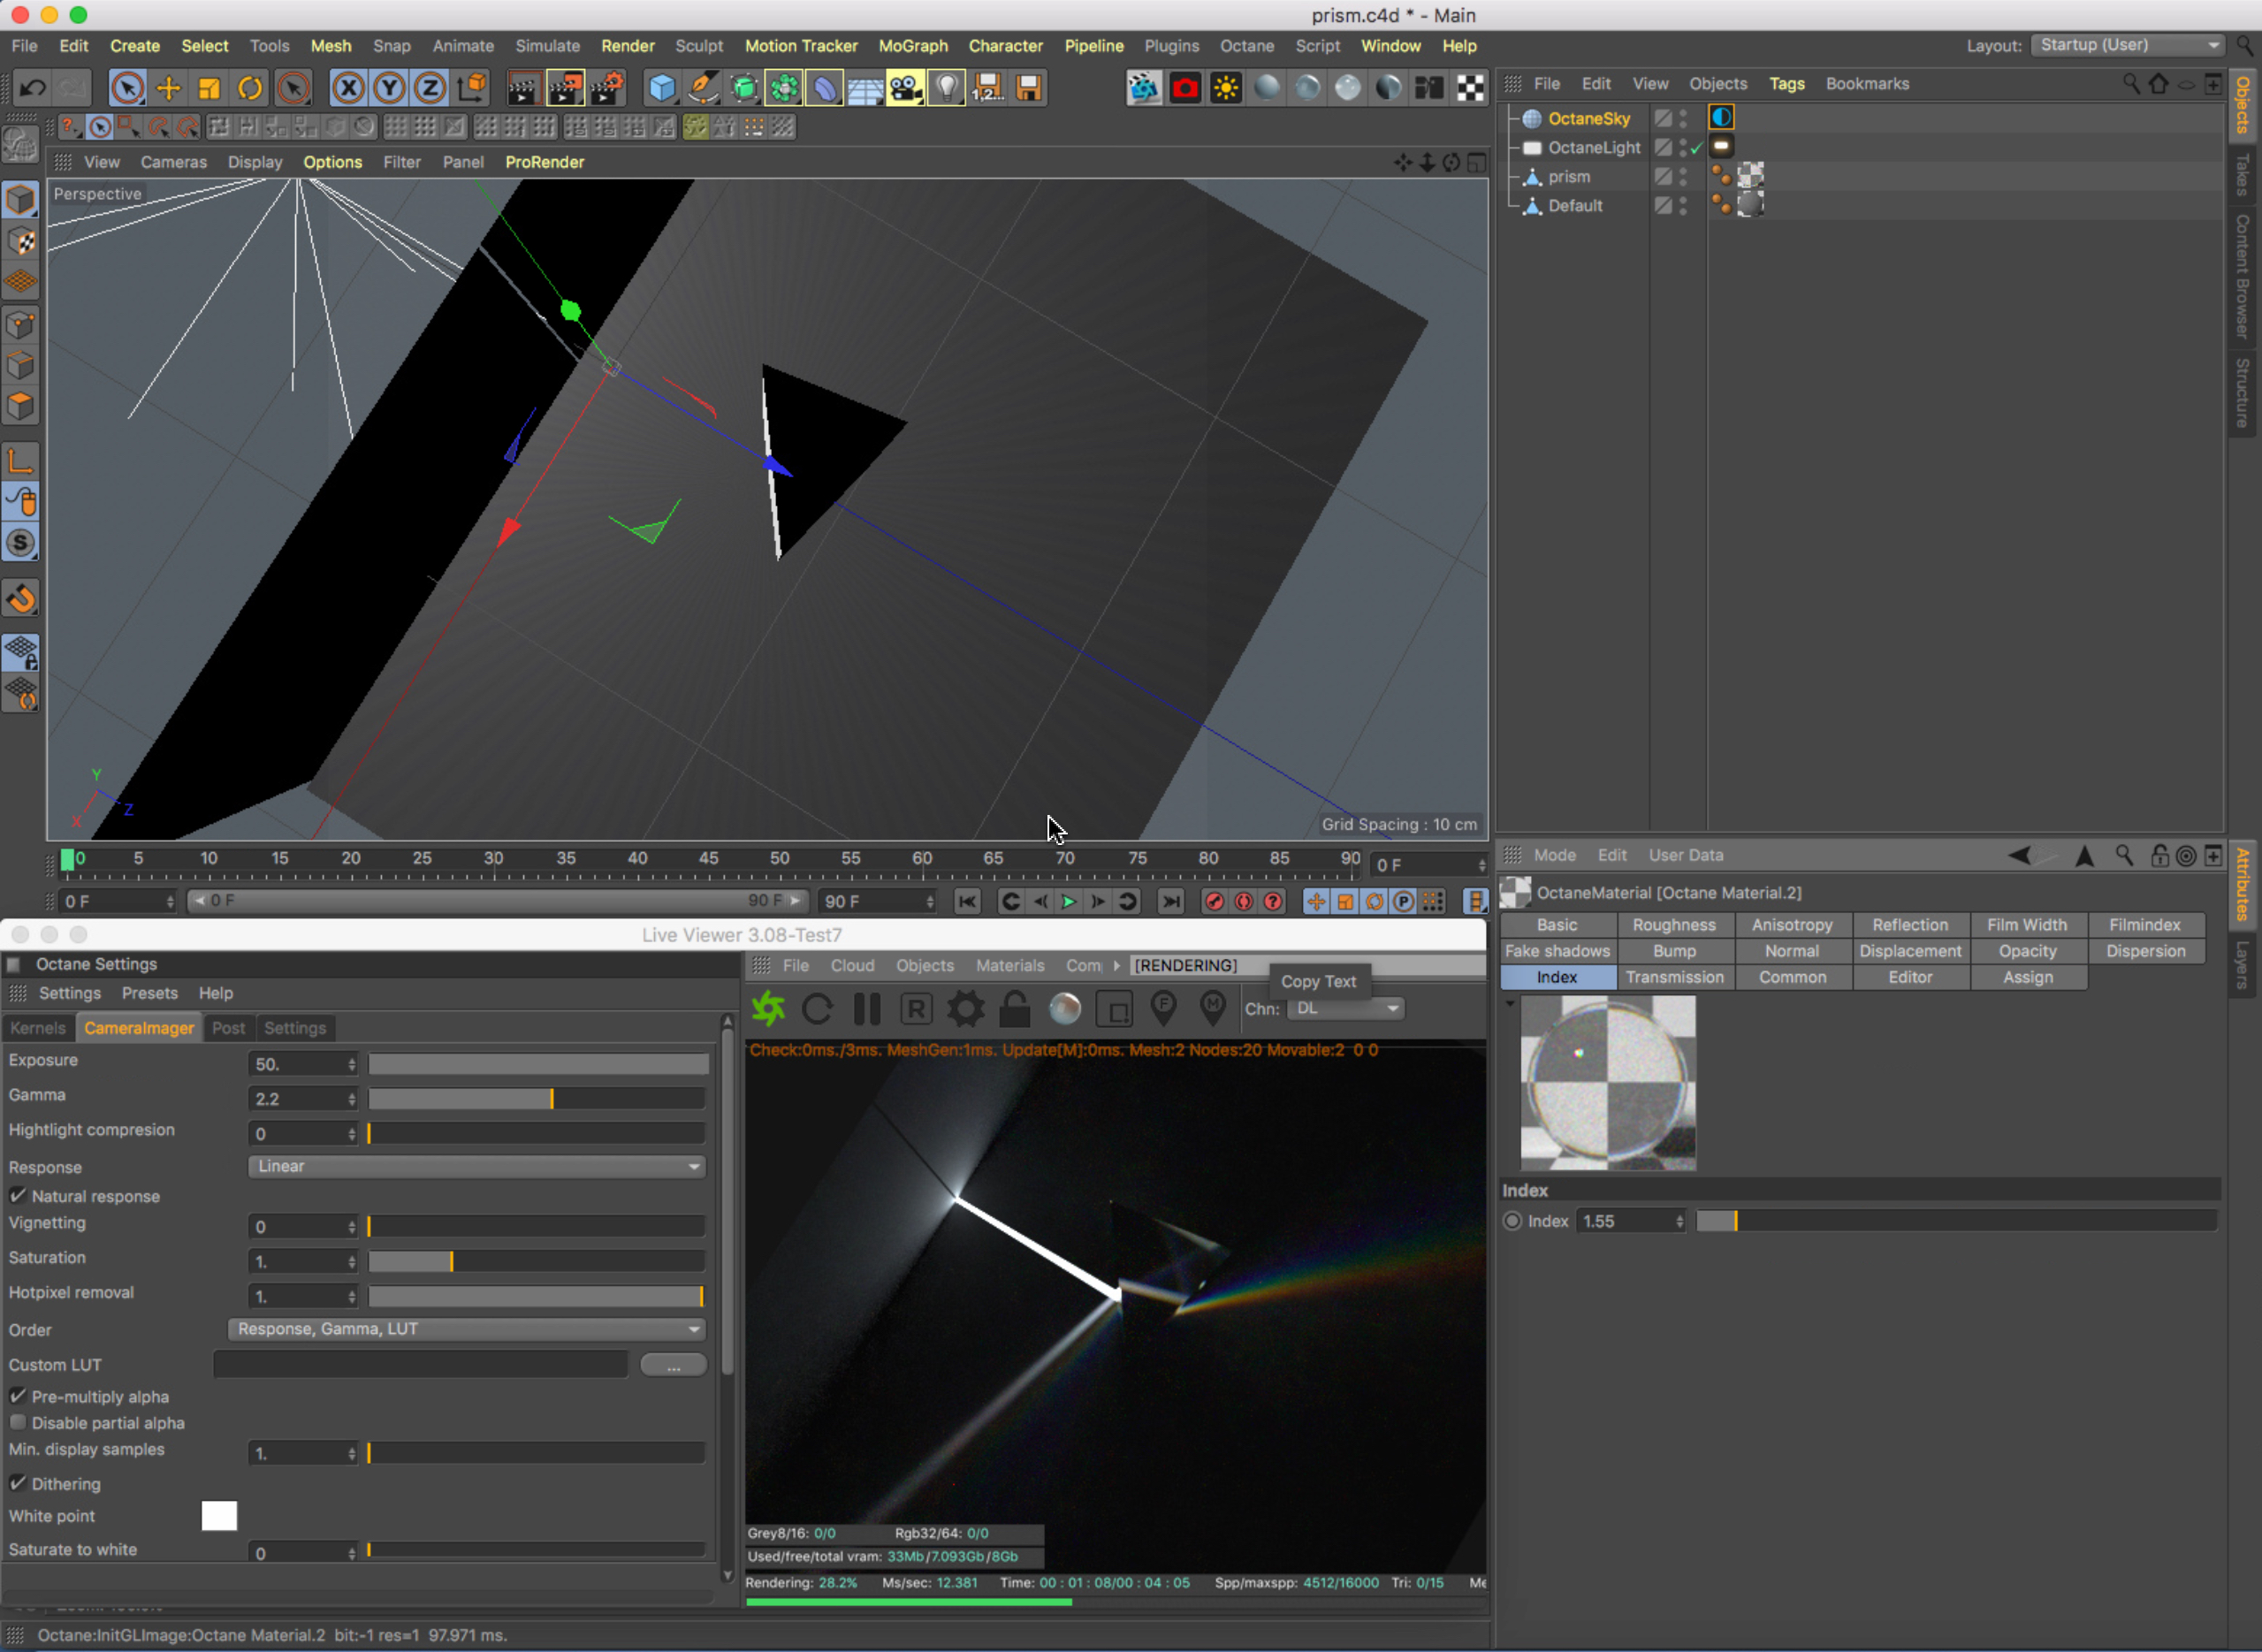This screenshot has width=2262, height=1652.
Task: Enable Disable partial alpha checkbox
Action: [x=18, y=1423]
